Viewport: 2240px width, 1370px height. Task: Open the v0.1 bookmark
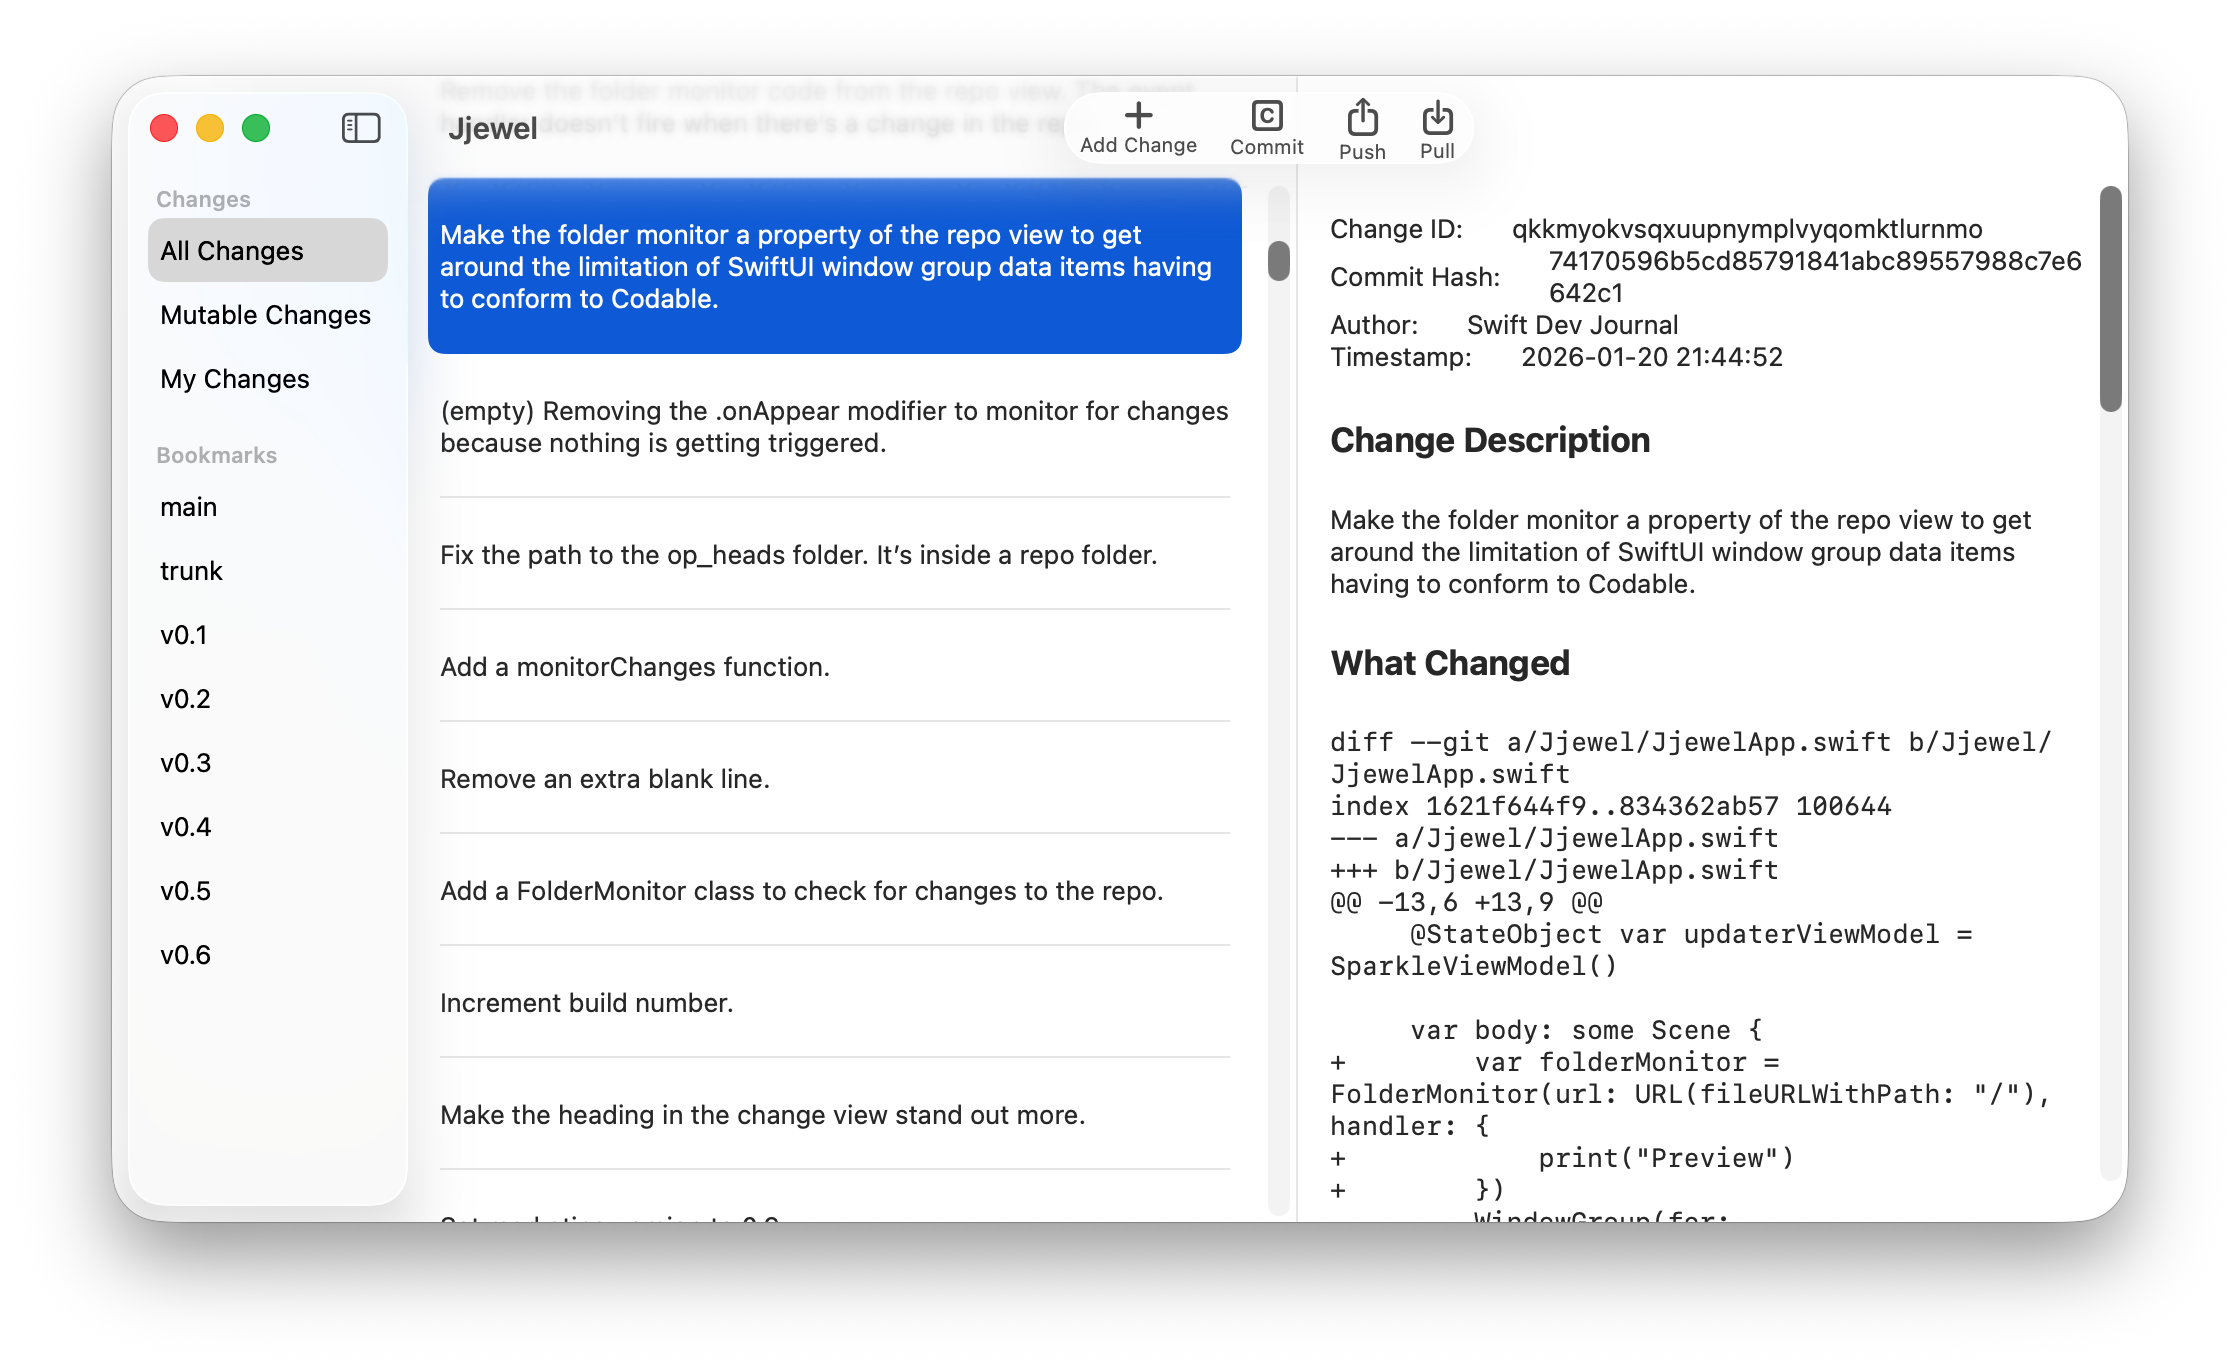click(x=184, y=635)
